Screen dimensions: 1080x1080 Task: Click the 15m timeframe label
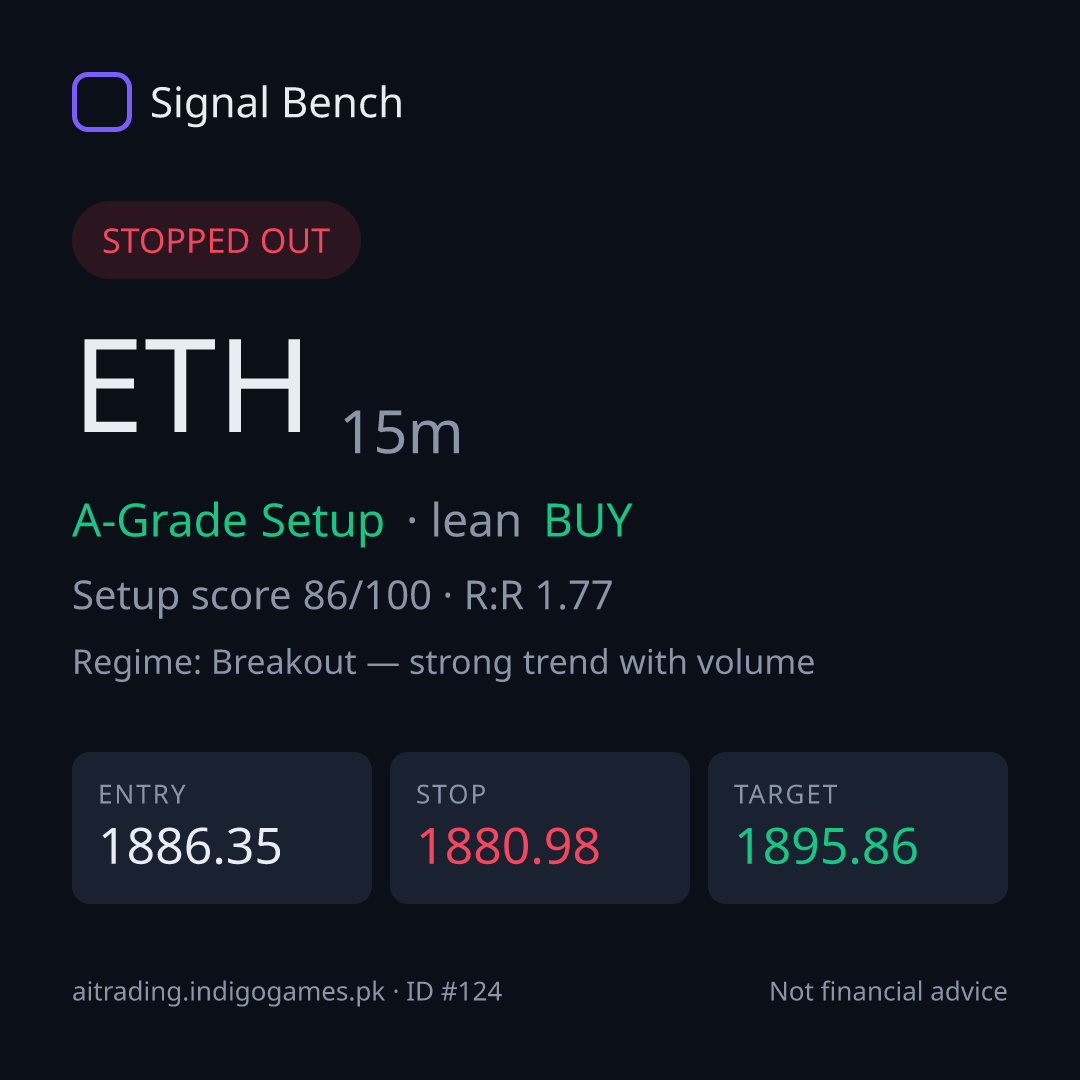coord(402,433)
